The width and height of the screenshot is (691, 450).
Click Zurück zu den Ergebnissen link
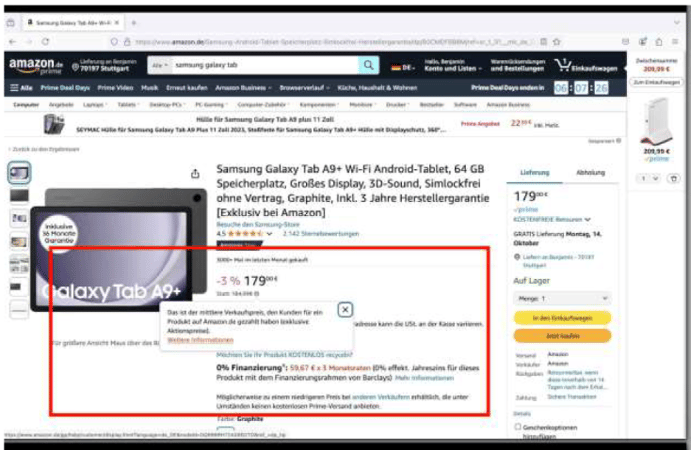[x=44, y=149]
